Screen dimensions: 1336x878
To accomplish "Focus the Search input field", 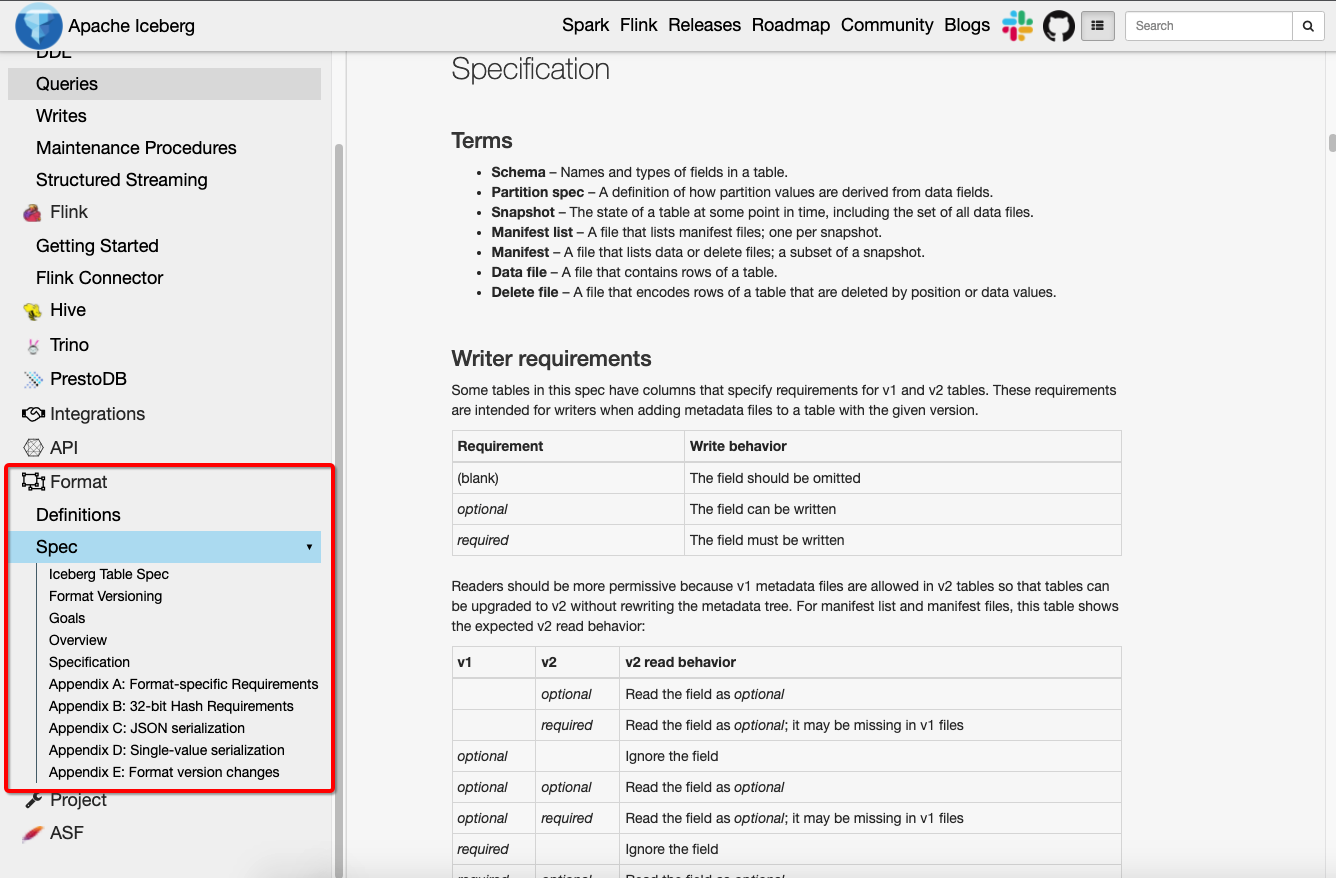I will 1208,26.
